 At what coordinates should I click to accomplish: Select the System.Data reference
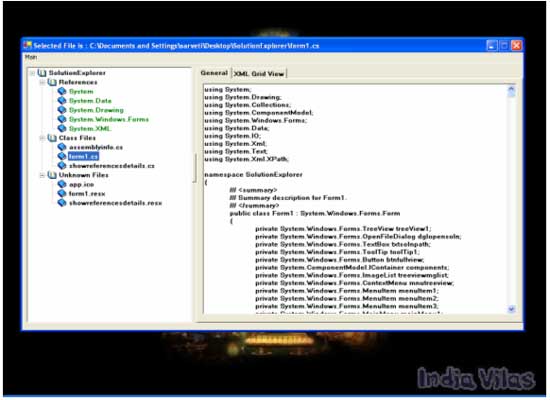pos(90,101)
